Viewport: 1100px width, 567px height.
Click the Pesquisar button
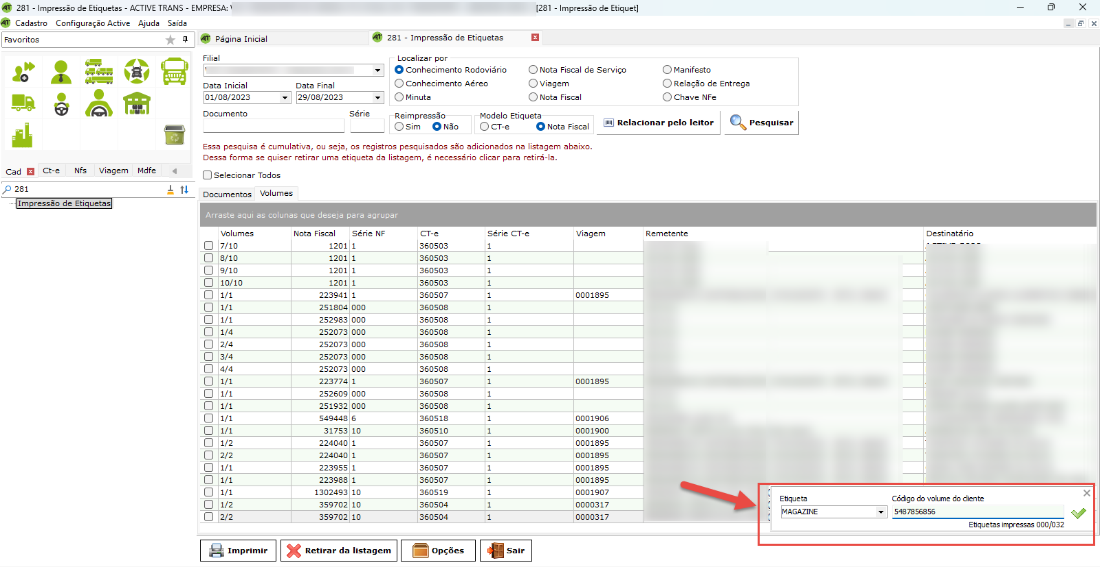[x=762, y=122]
